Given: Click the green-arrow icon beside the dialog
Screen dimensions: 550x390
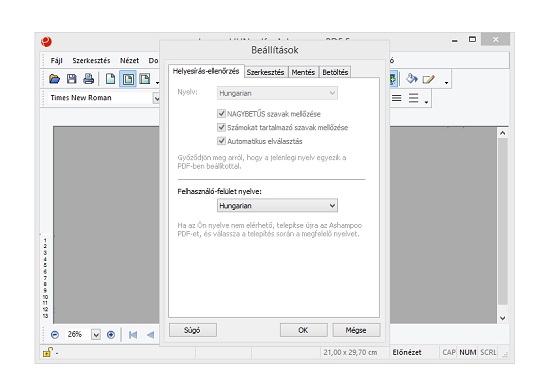Looking at the screenshot, I should [393, 79].
